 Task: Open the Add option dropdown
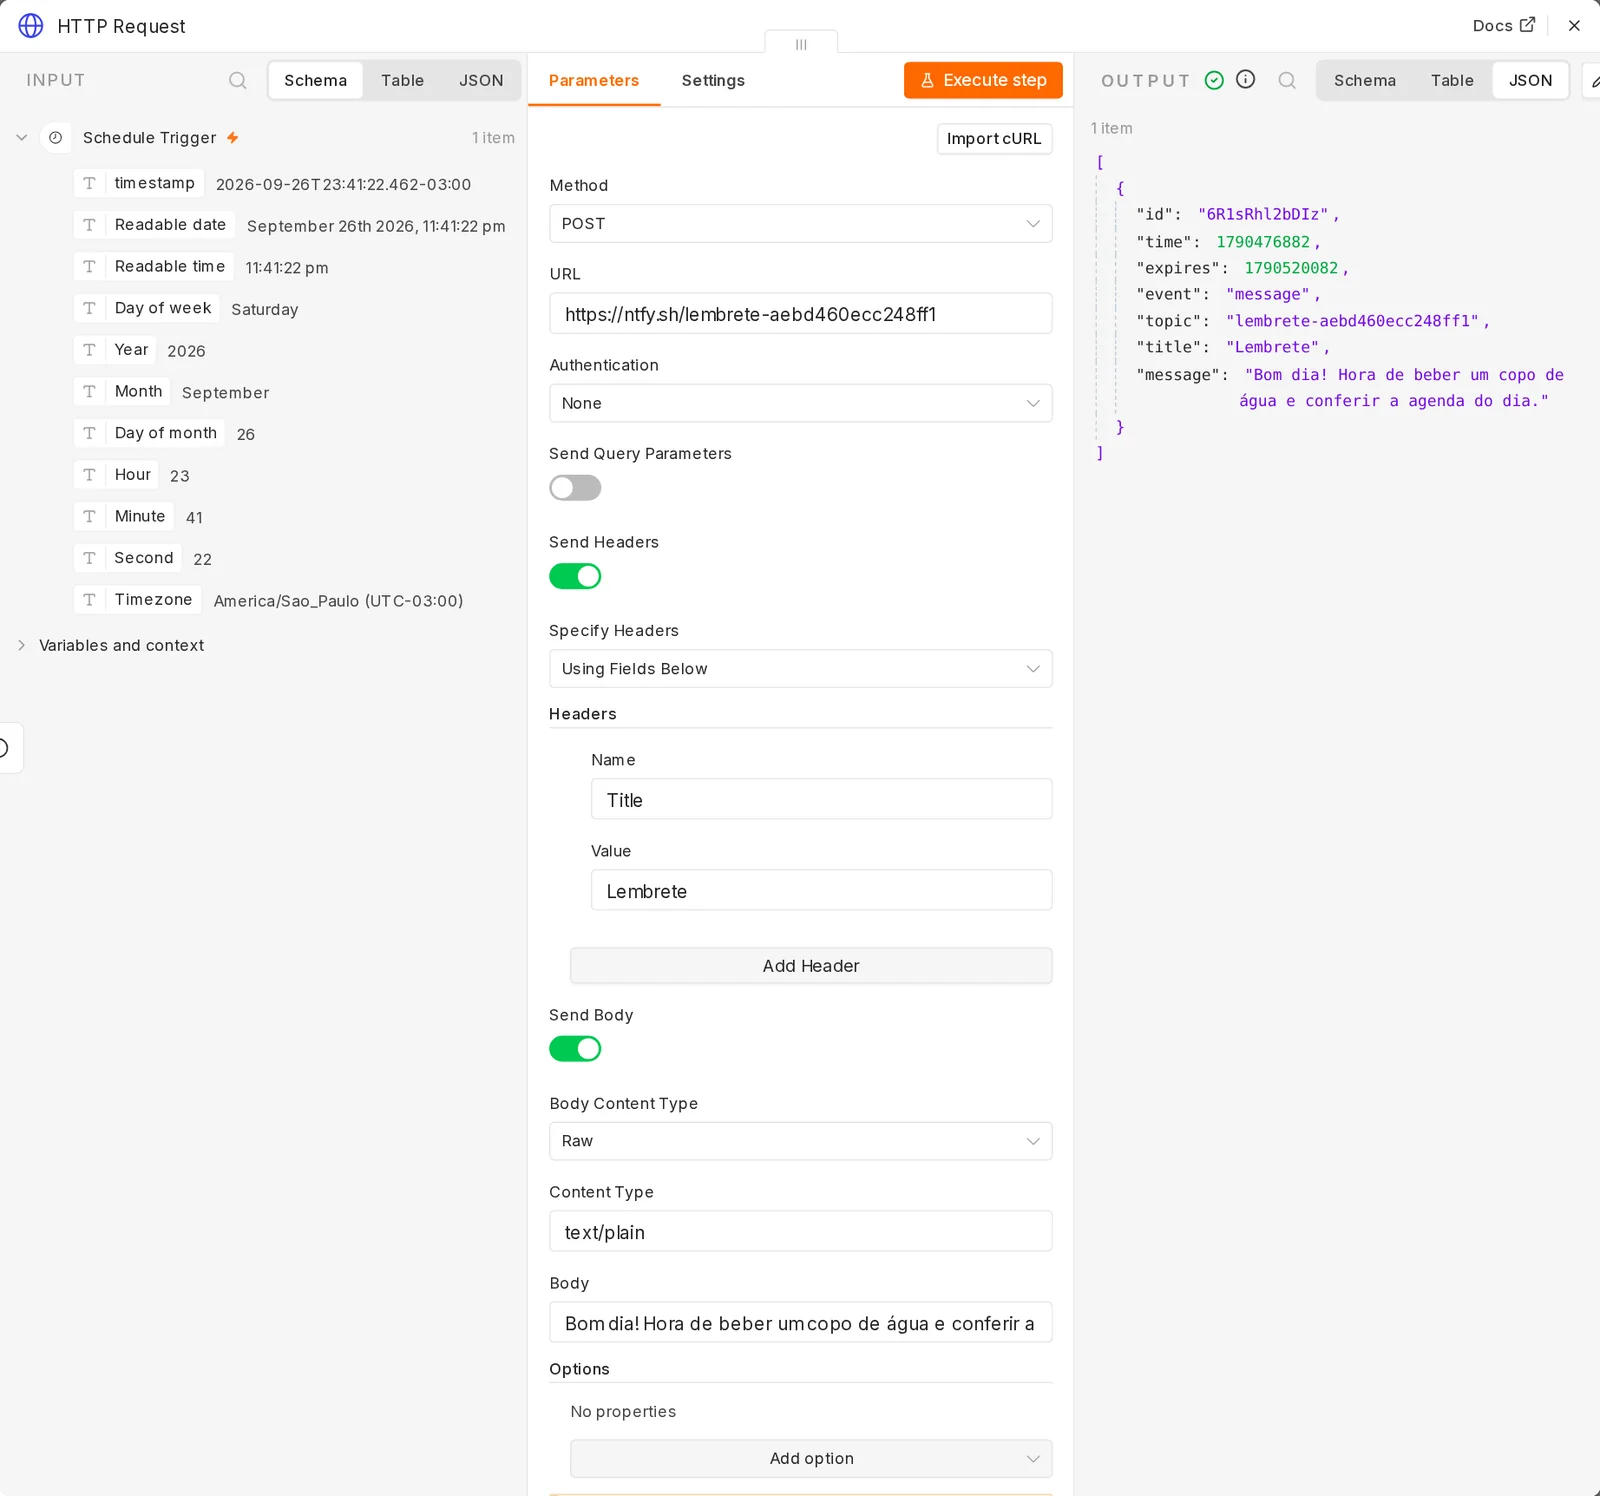coord(811,1458)
